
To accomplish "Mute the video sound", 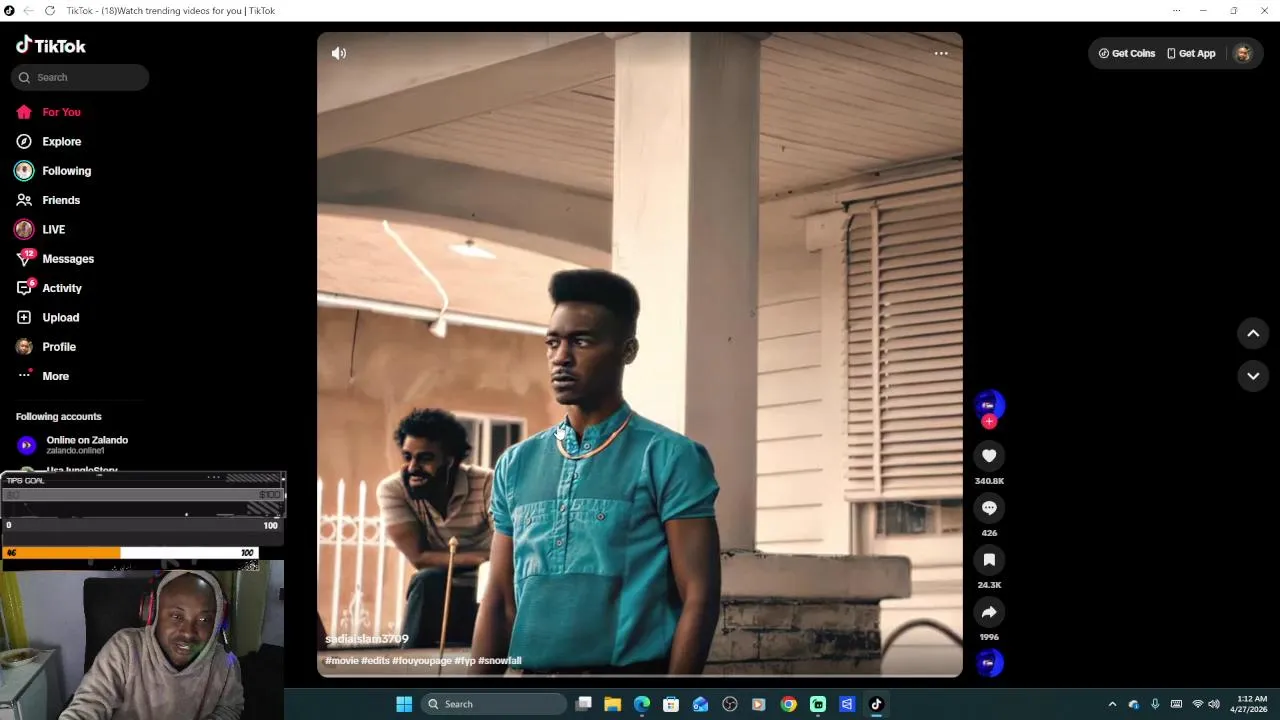I will click(339, 53).
